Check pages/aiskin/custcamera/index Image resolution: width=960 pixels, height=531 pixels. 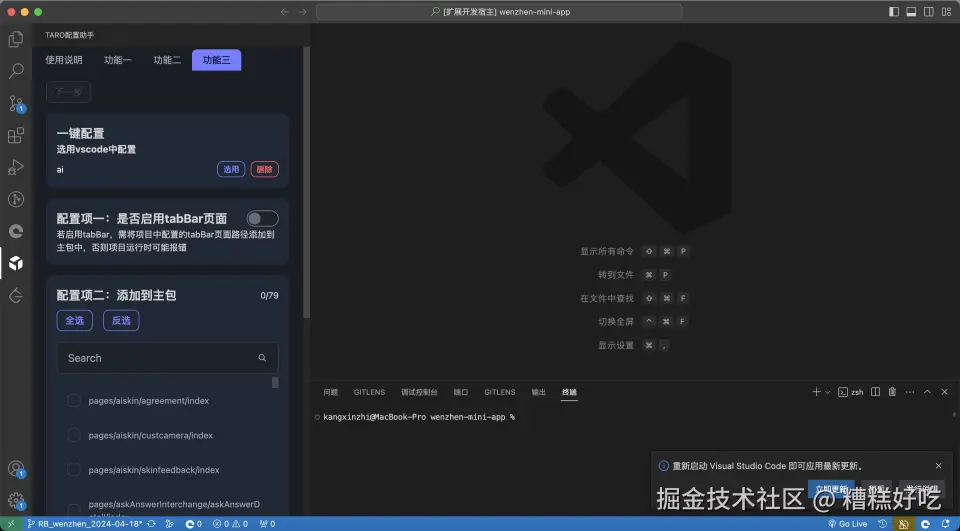point(73,435)
